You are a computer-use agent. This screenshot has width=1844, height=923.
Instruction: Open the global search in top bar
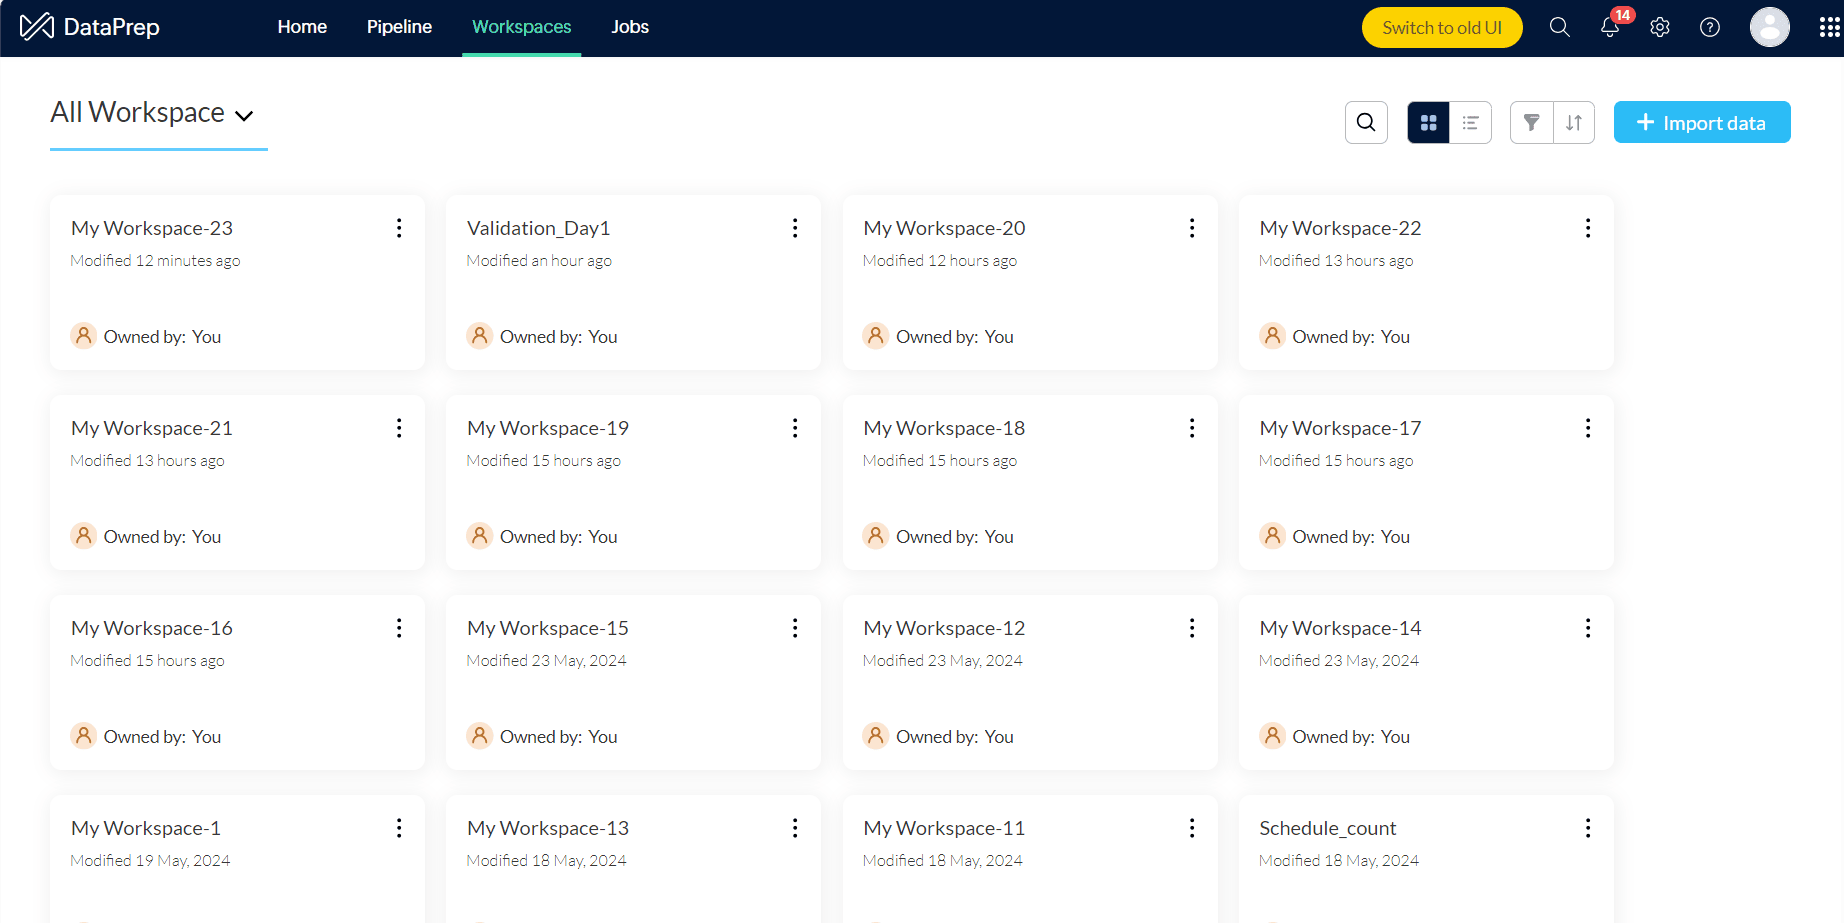(1560, 27)
